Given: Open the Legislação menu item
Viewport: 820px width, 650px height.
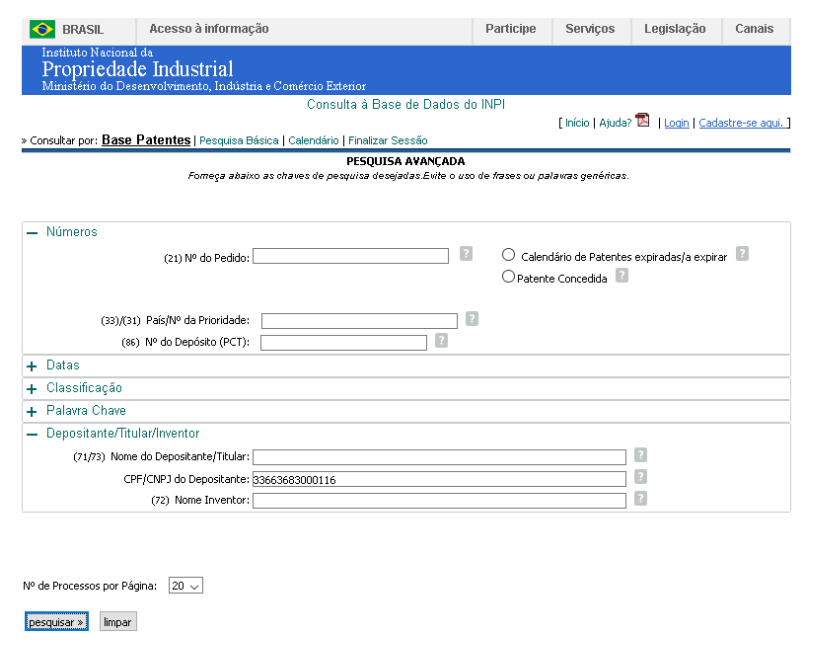Looking at the screenshot, I should [675, 29].
